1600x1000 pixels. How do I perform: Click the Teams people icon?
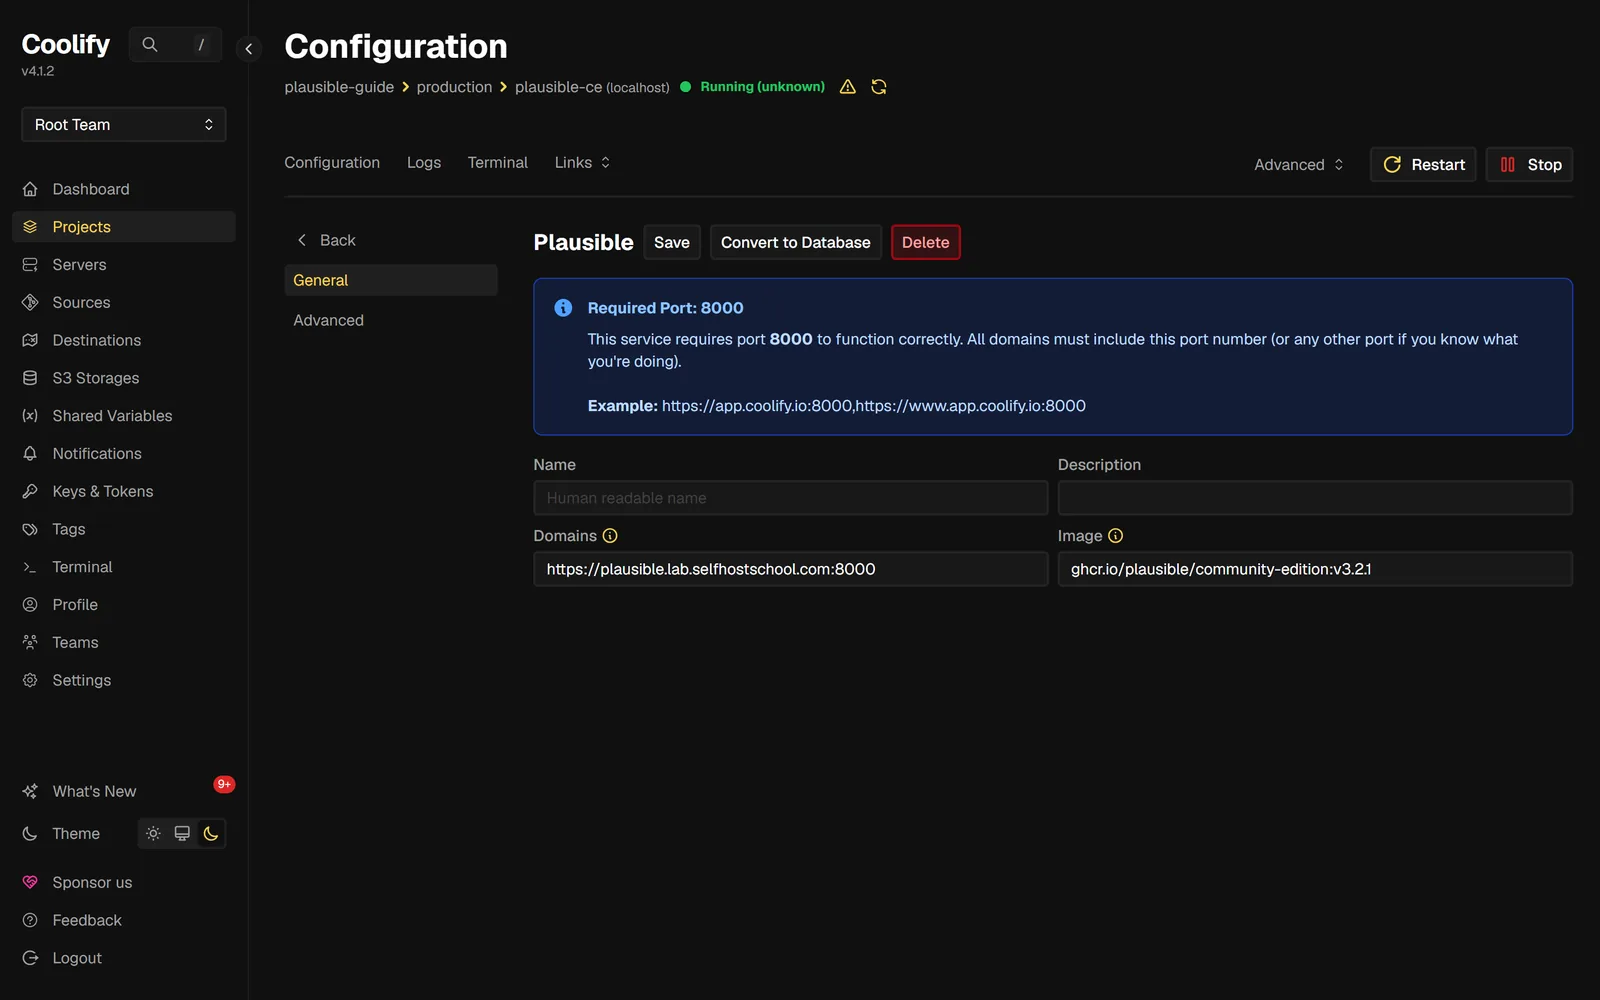(x=30, y=642)
